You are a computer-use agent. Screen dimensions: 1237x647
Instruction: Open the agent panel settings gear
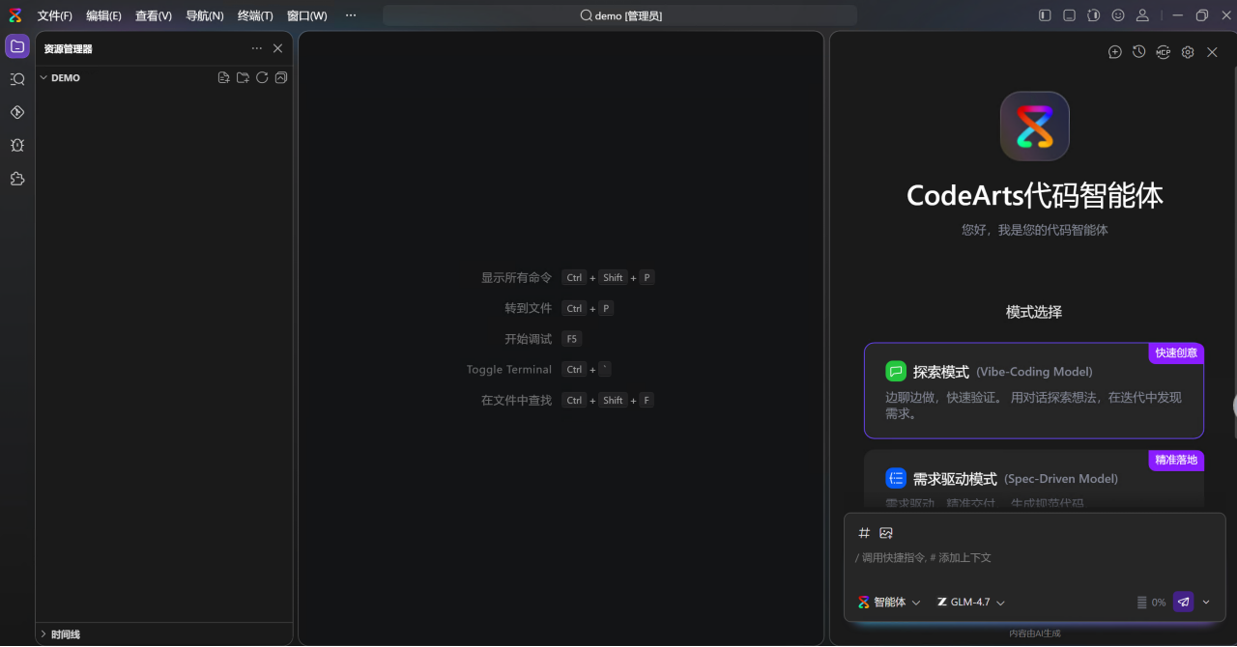pos(1188,52)
